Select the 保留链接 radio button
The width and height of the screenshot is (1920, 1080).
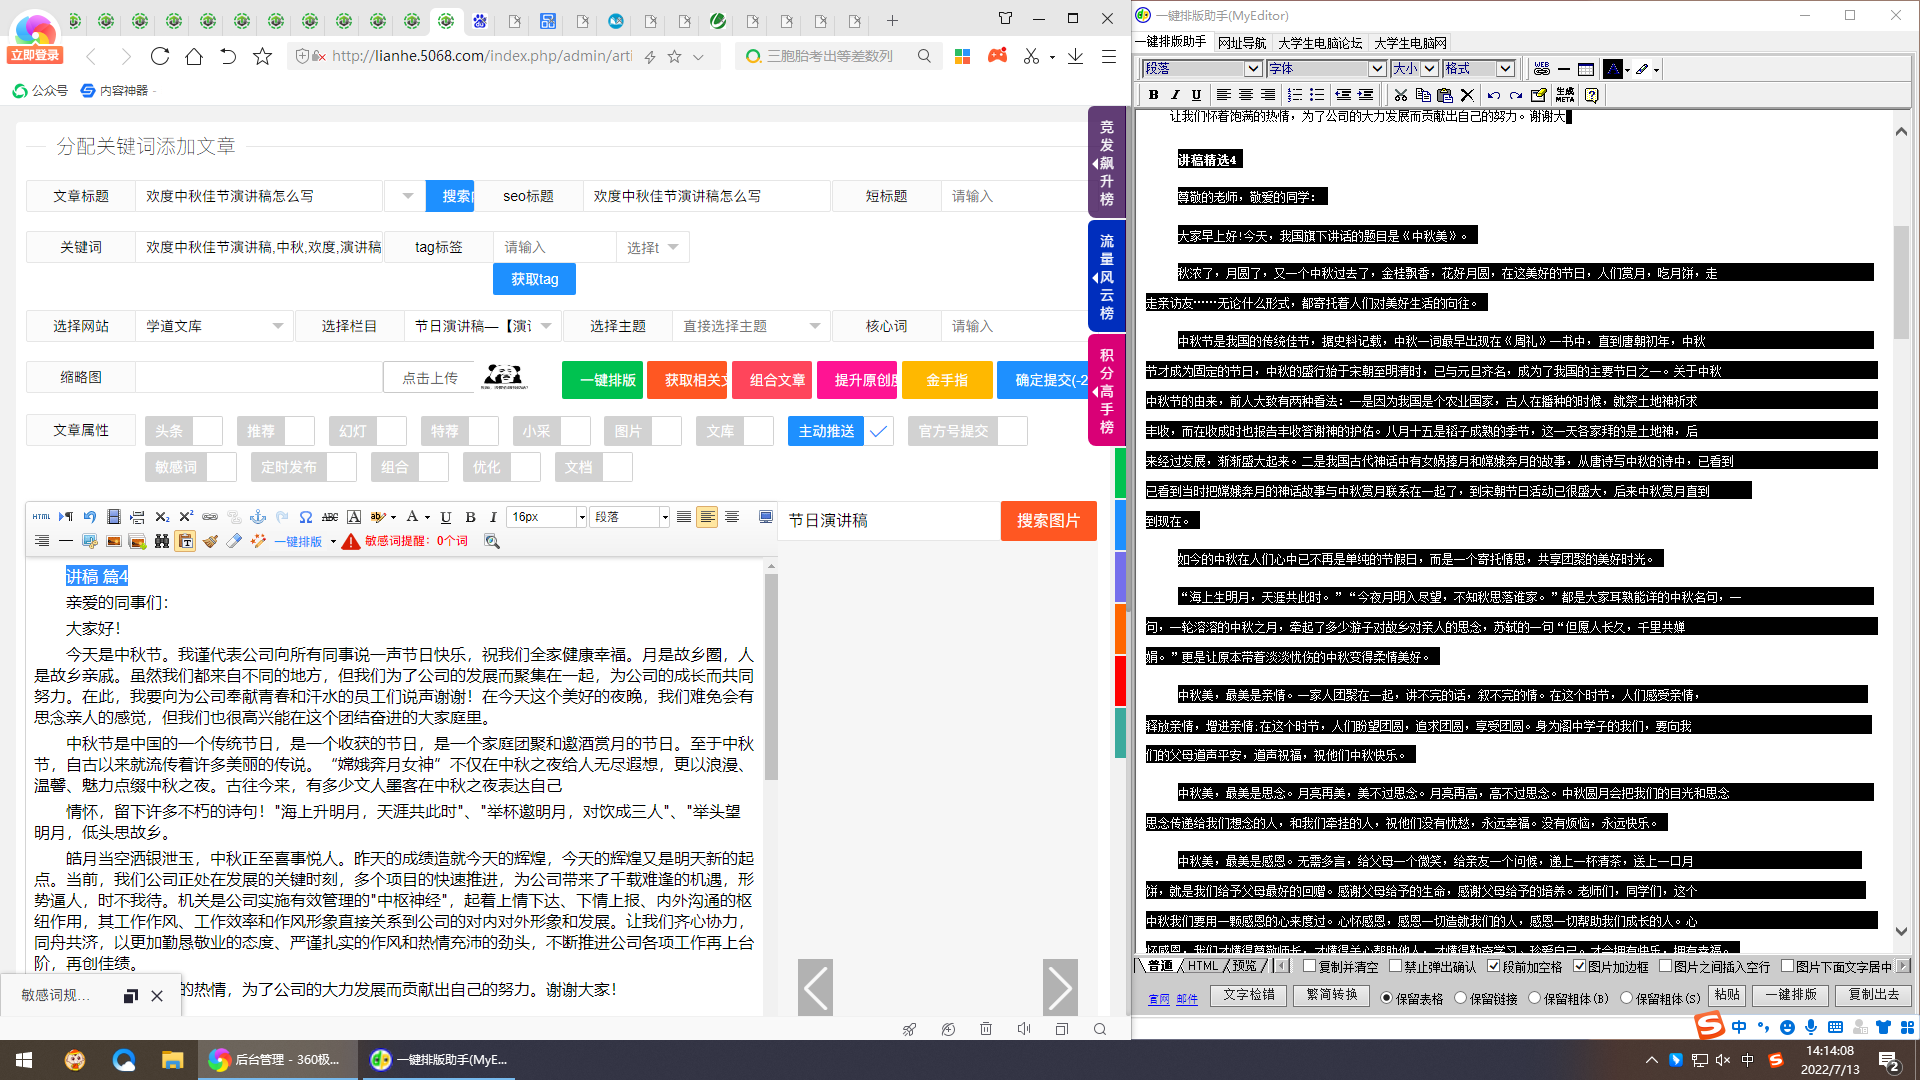click(1460, 996)
